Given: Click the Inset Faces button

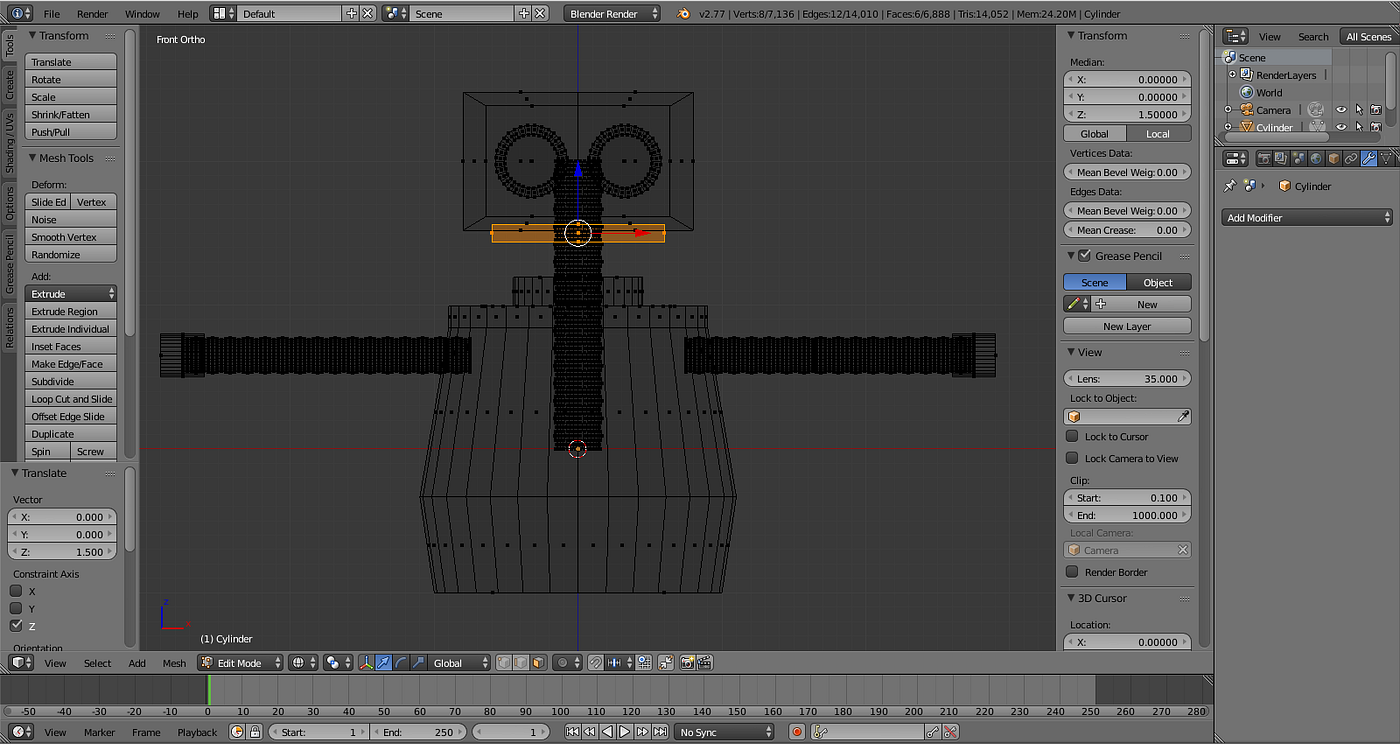Looking at the screenshot, I should tap(71, 346).
